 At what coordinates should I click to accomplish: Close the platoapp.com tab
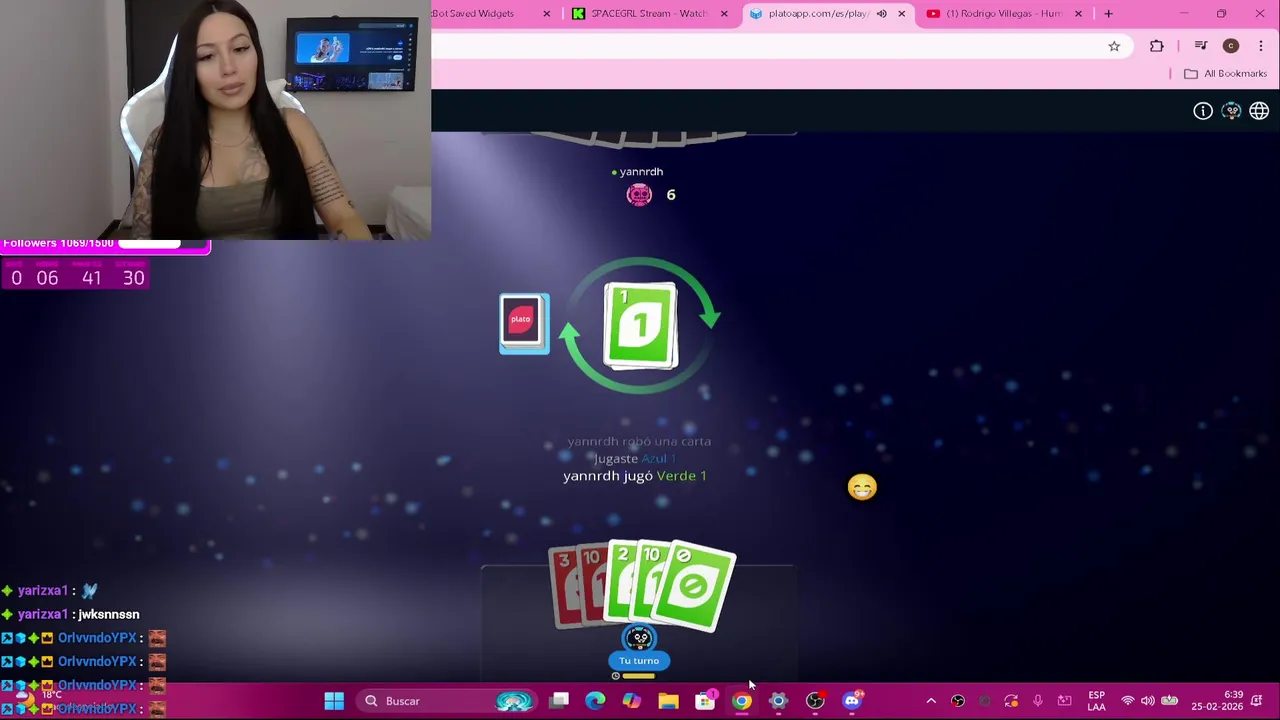click(902, 13)
